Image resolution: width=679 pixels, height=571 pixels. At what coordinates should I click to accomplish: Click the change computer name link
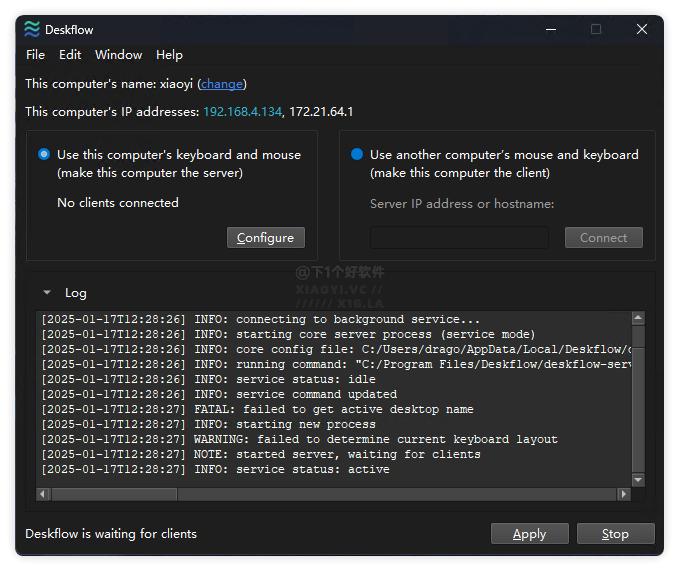pos(221,84)
